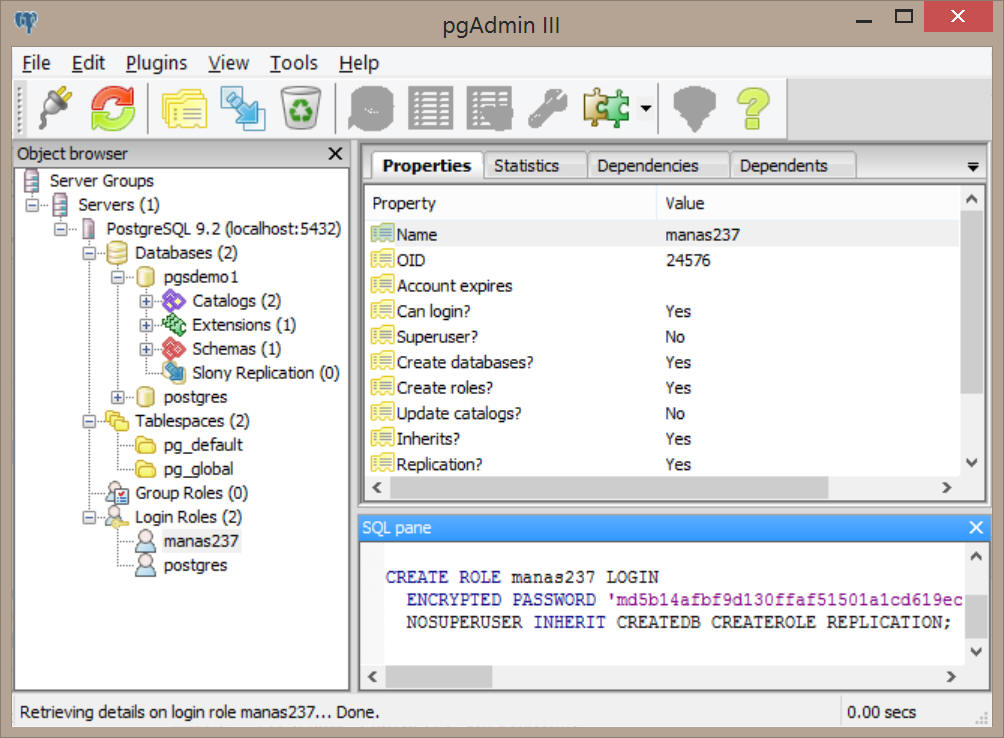Select the manas237 login role
1004x738 pixels.
coord(201,541)
